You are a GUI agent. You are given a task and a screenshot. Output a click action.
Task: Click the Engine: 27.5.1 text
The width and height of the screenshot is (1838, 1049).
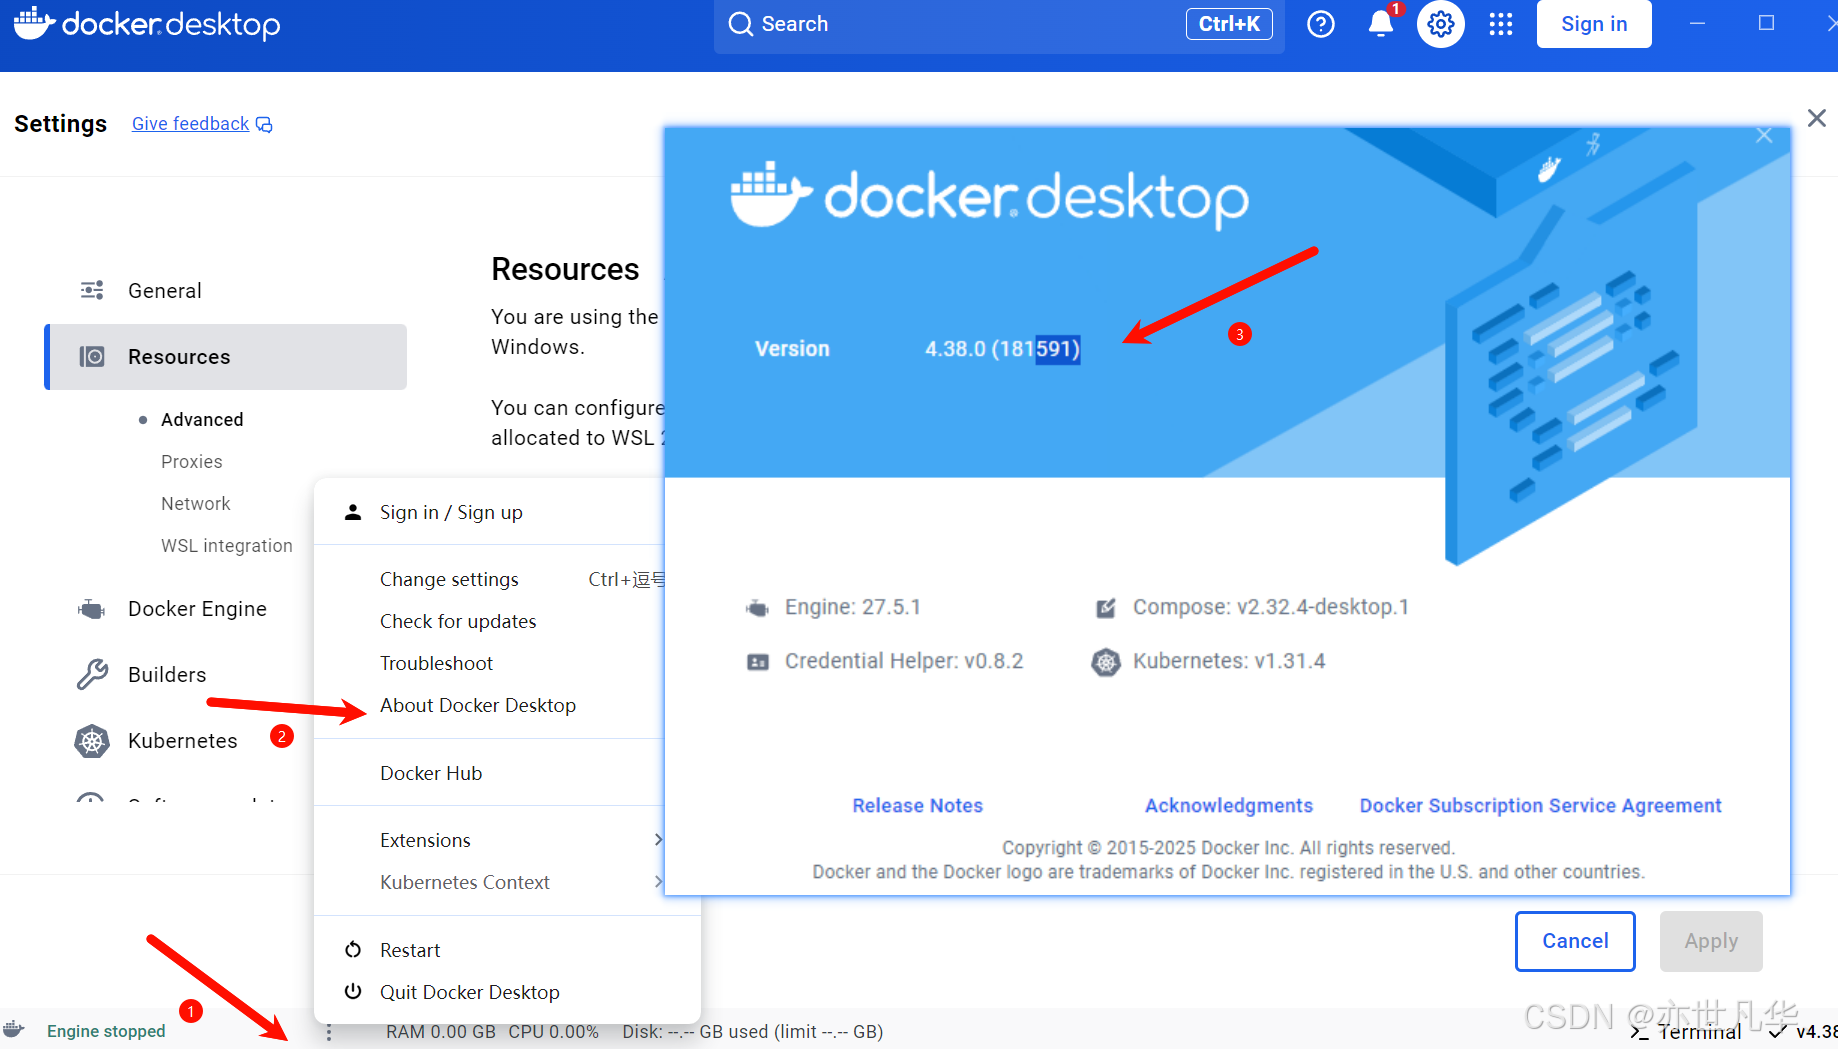(x=853, y=608)
